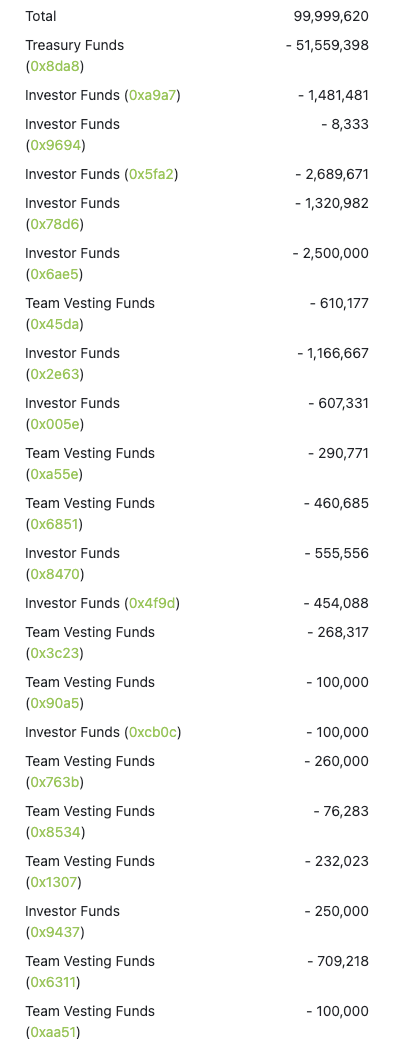This screenshot has width=393, height=1039.
Task: Open the 0x763b Team Vesting address
Action: tap(55, 783)
